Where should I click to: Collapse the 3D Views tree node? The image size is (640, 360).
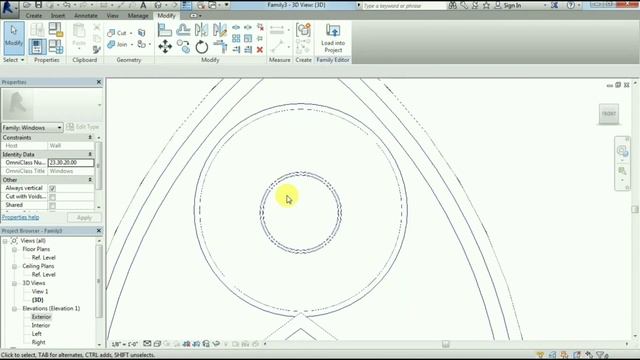coord(14,283)
